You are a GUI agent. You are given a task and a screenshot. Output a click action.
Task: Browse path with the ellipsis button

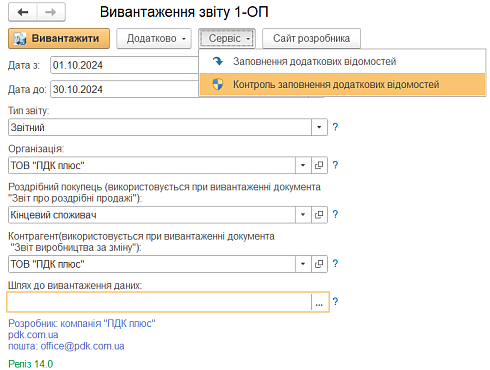(319, 302)
